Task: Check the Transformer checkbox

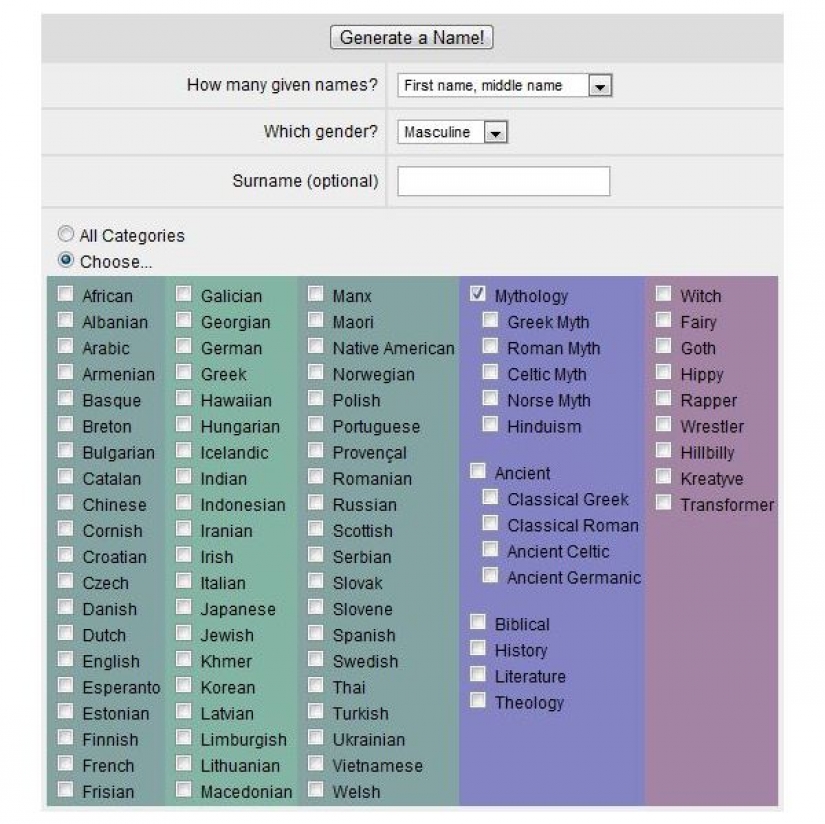Action: tap(664, 502)
